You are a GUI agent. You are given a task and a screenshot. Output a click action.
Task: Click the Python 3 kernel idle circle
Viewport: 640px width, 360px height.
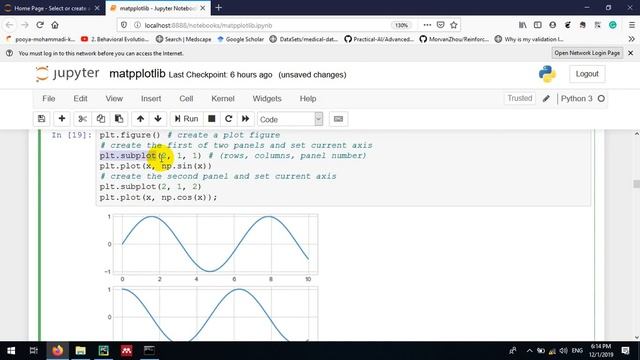click(x=601, y=99)
